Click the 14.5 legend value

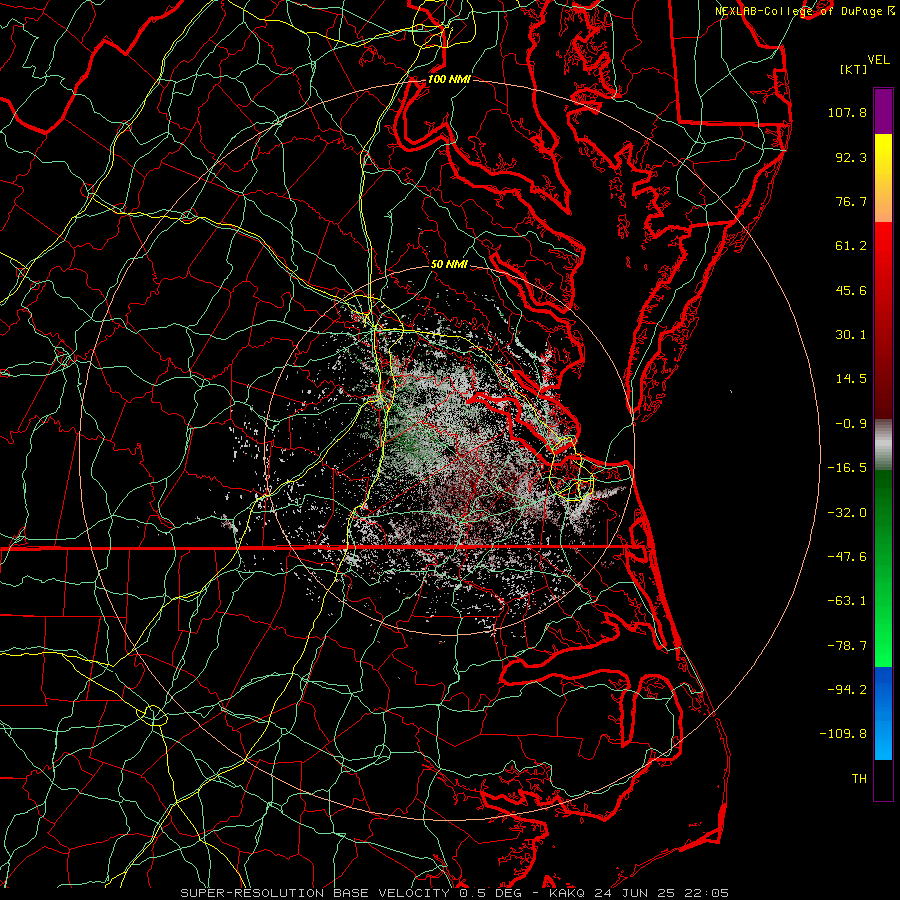pos(851,379)
